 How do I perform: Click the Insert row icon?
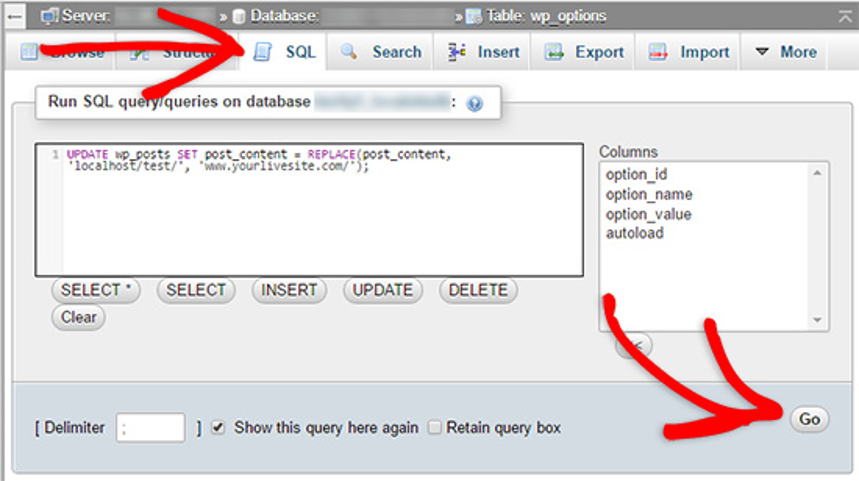(457, 52)
